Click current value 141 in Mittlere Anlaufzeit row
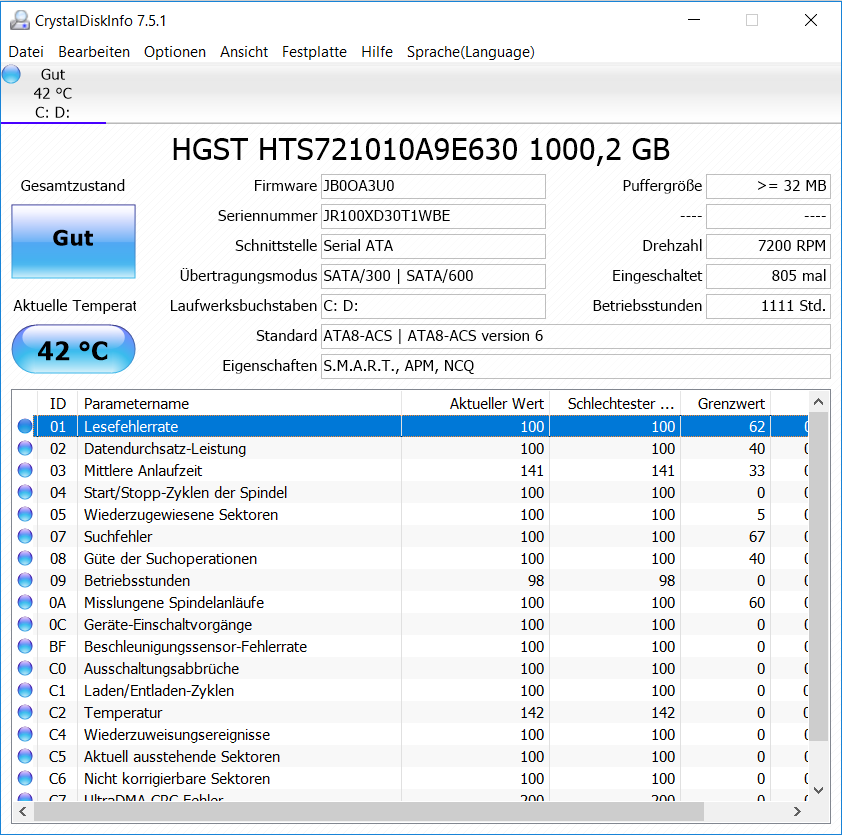 click(532, 470)
